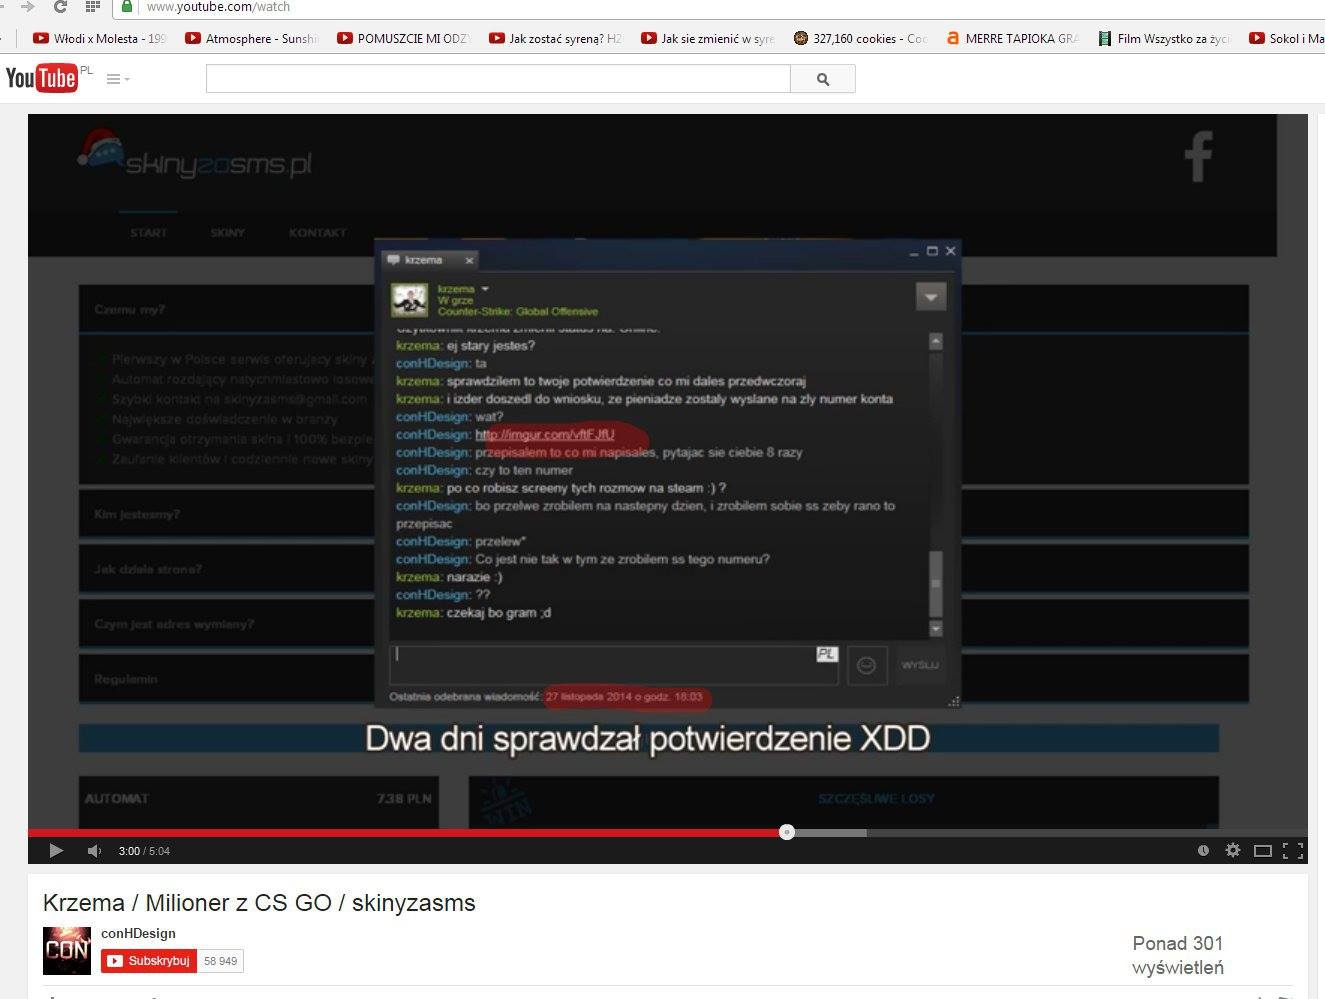Mute the video with the speaker icon

[94, 851]
